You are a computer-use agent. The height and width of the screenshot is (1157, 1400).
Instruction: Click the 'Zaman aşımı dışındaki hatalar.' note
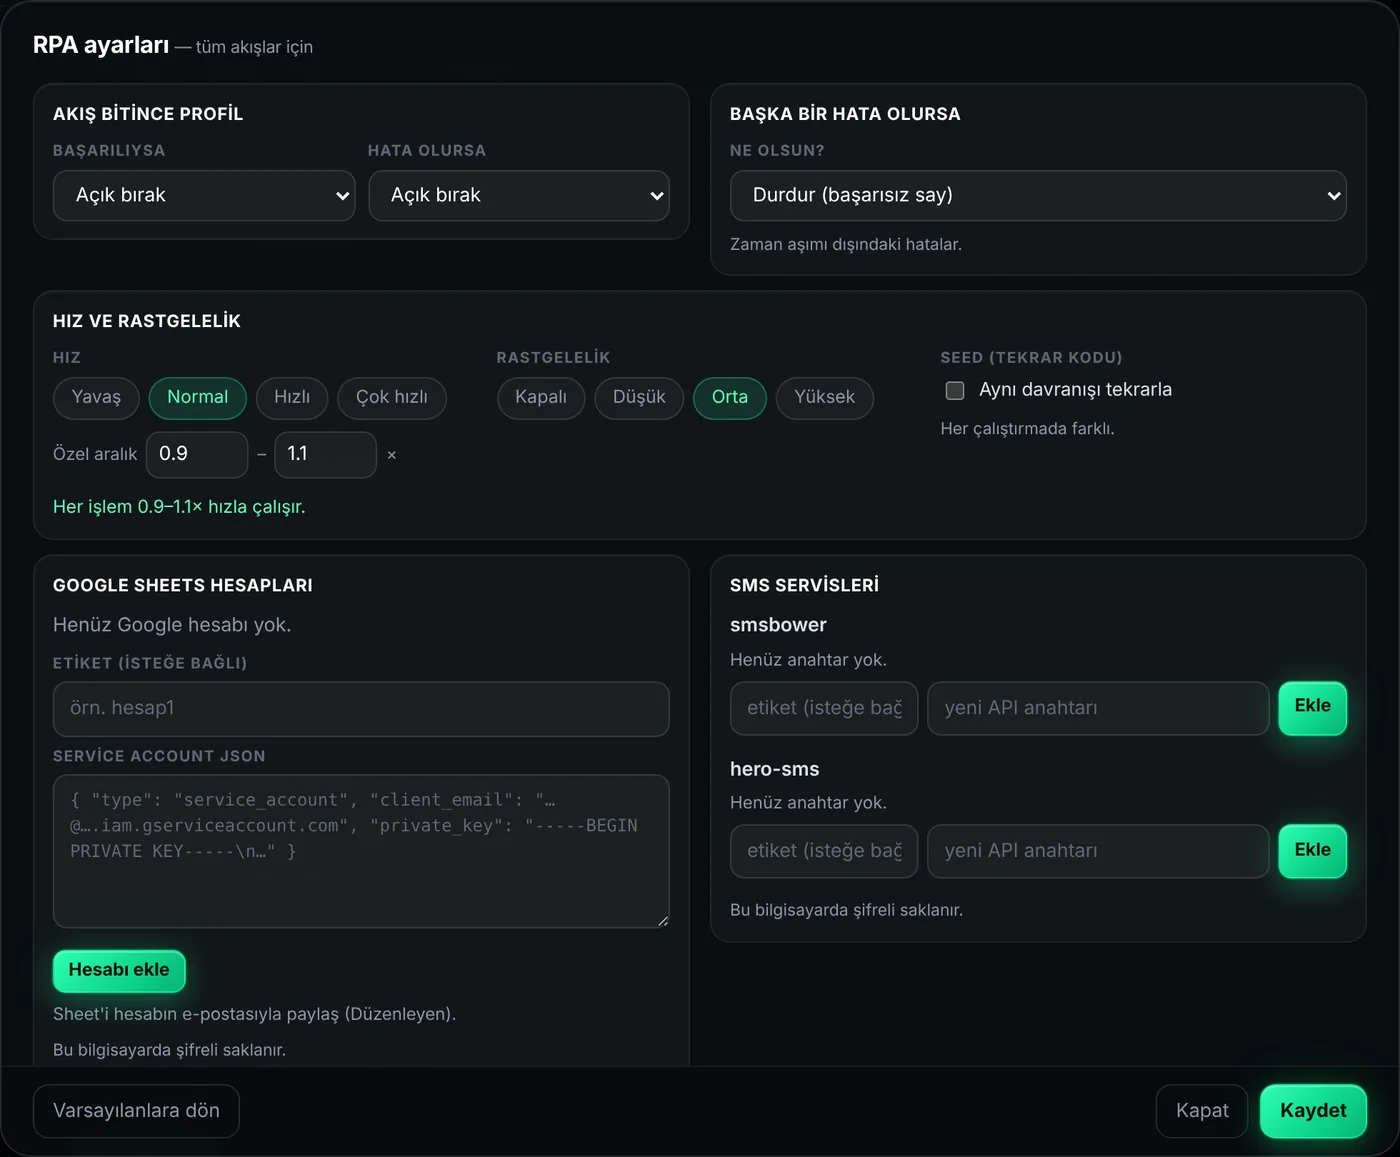point(846,244)
